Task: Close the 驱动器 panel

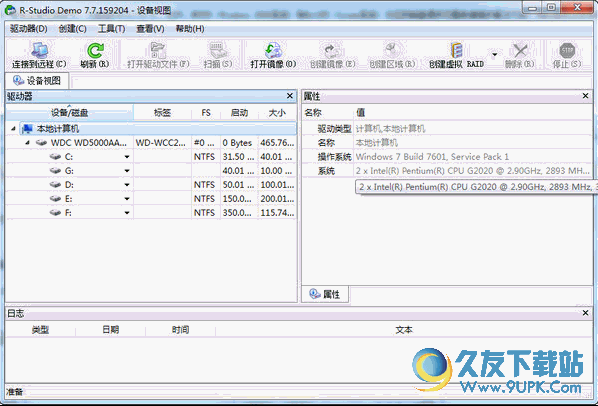Action: click(290, 96)
